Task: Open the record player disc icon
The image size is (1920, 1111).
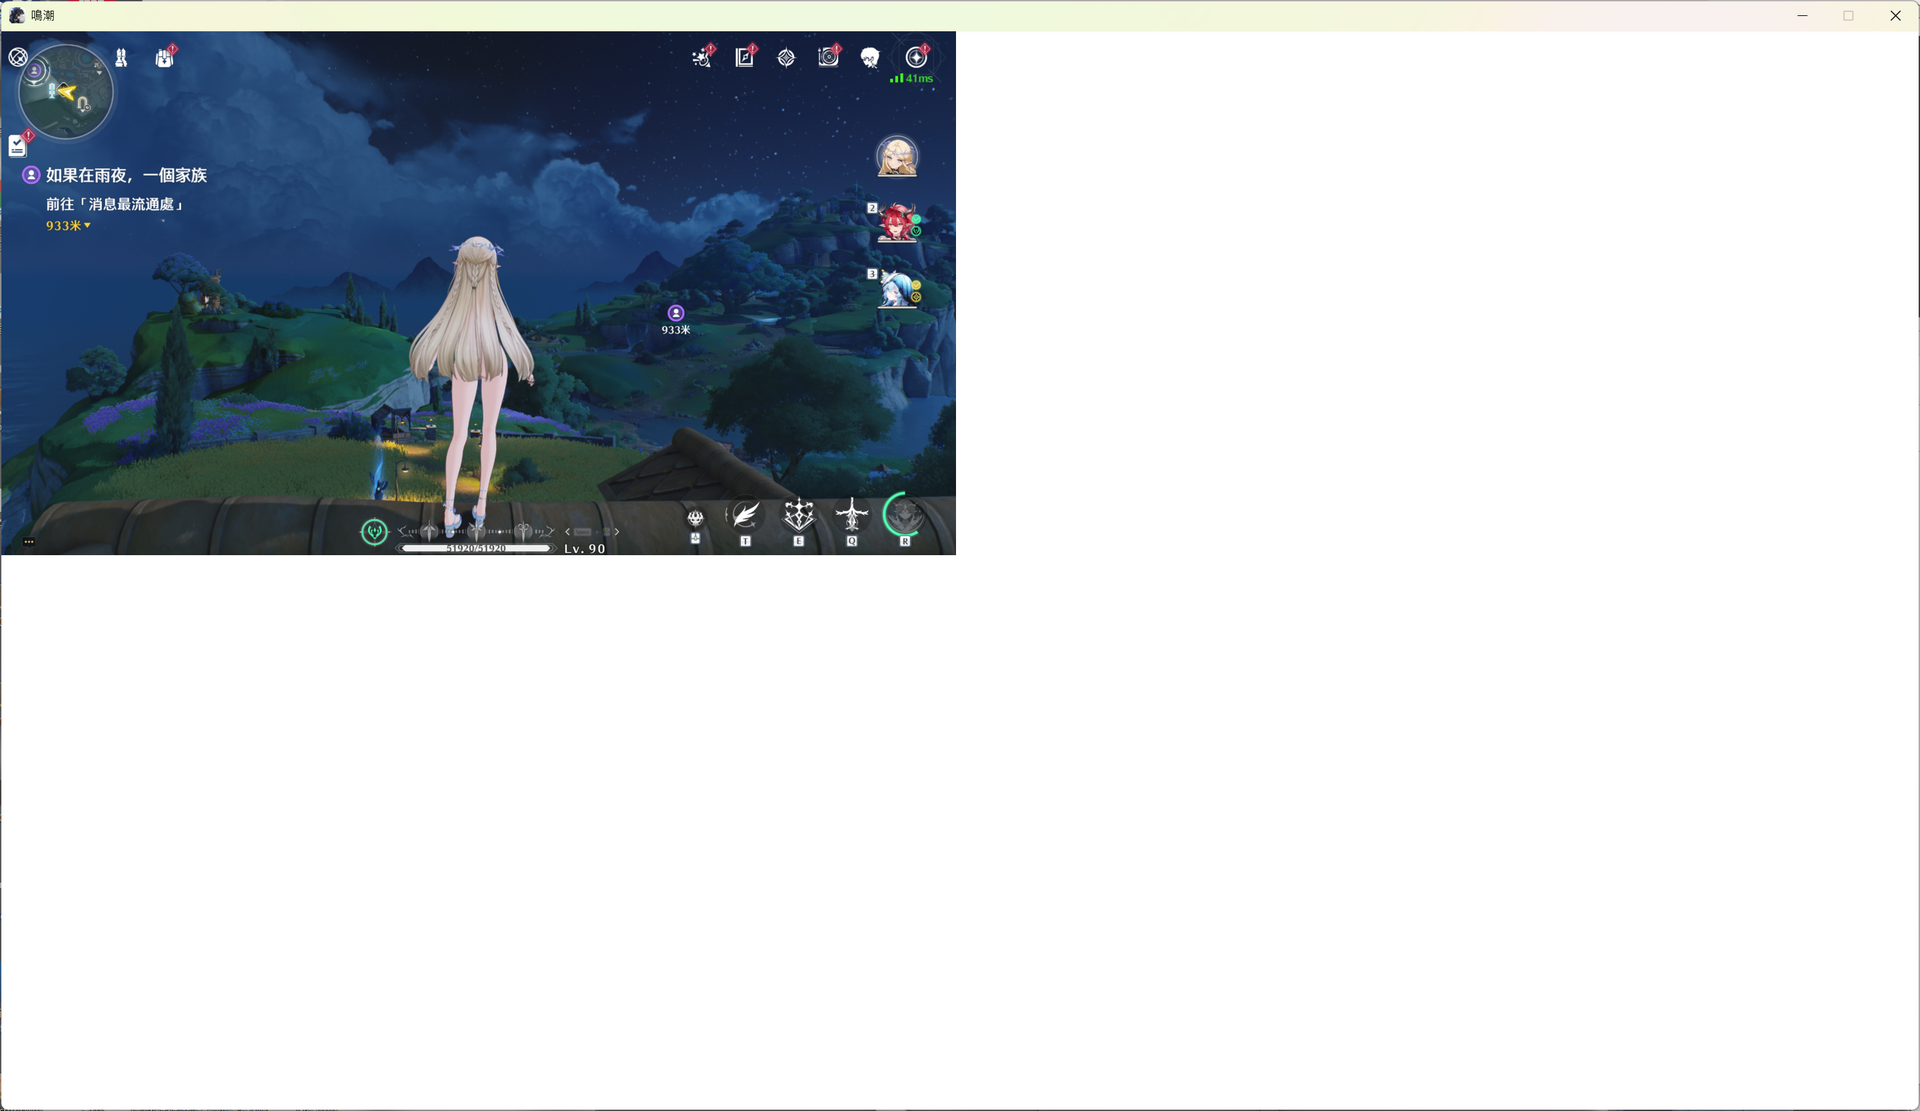Action: 829,58
